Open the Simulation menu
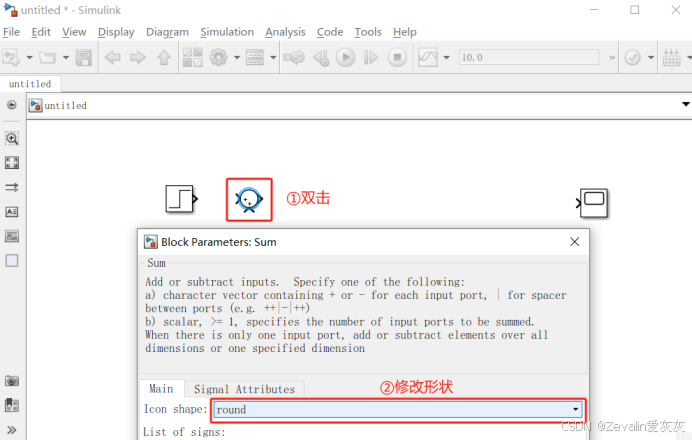692x440 pixels. (x=227, y=32)
